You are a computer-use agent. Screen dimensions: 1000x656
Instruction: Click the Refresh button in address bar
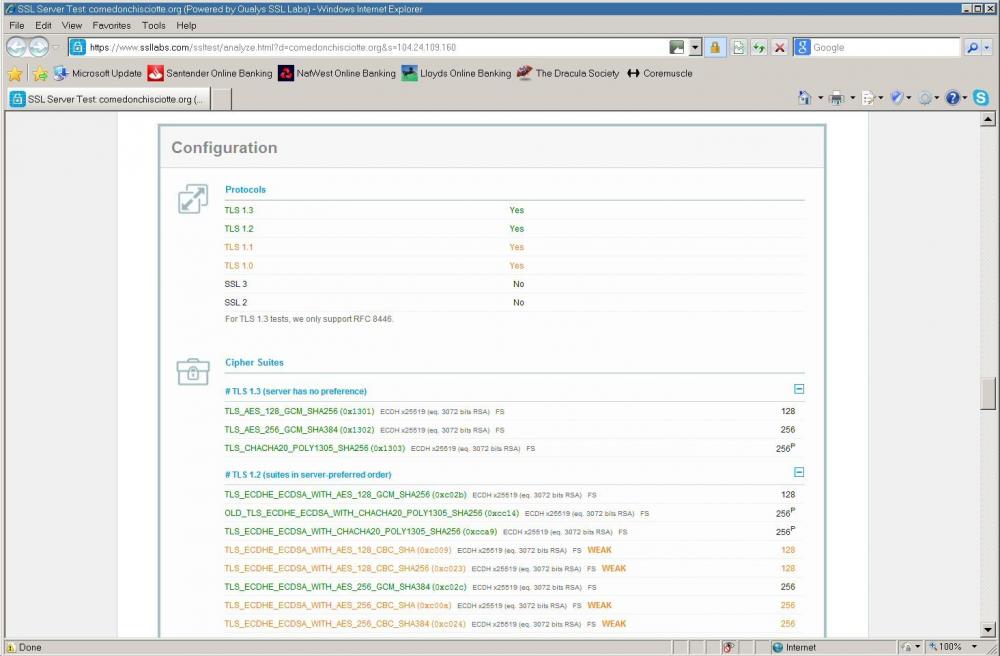(759, 47)
